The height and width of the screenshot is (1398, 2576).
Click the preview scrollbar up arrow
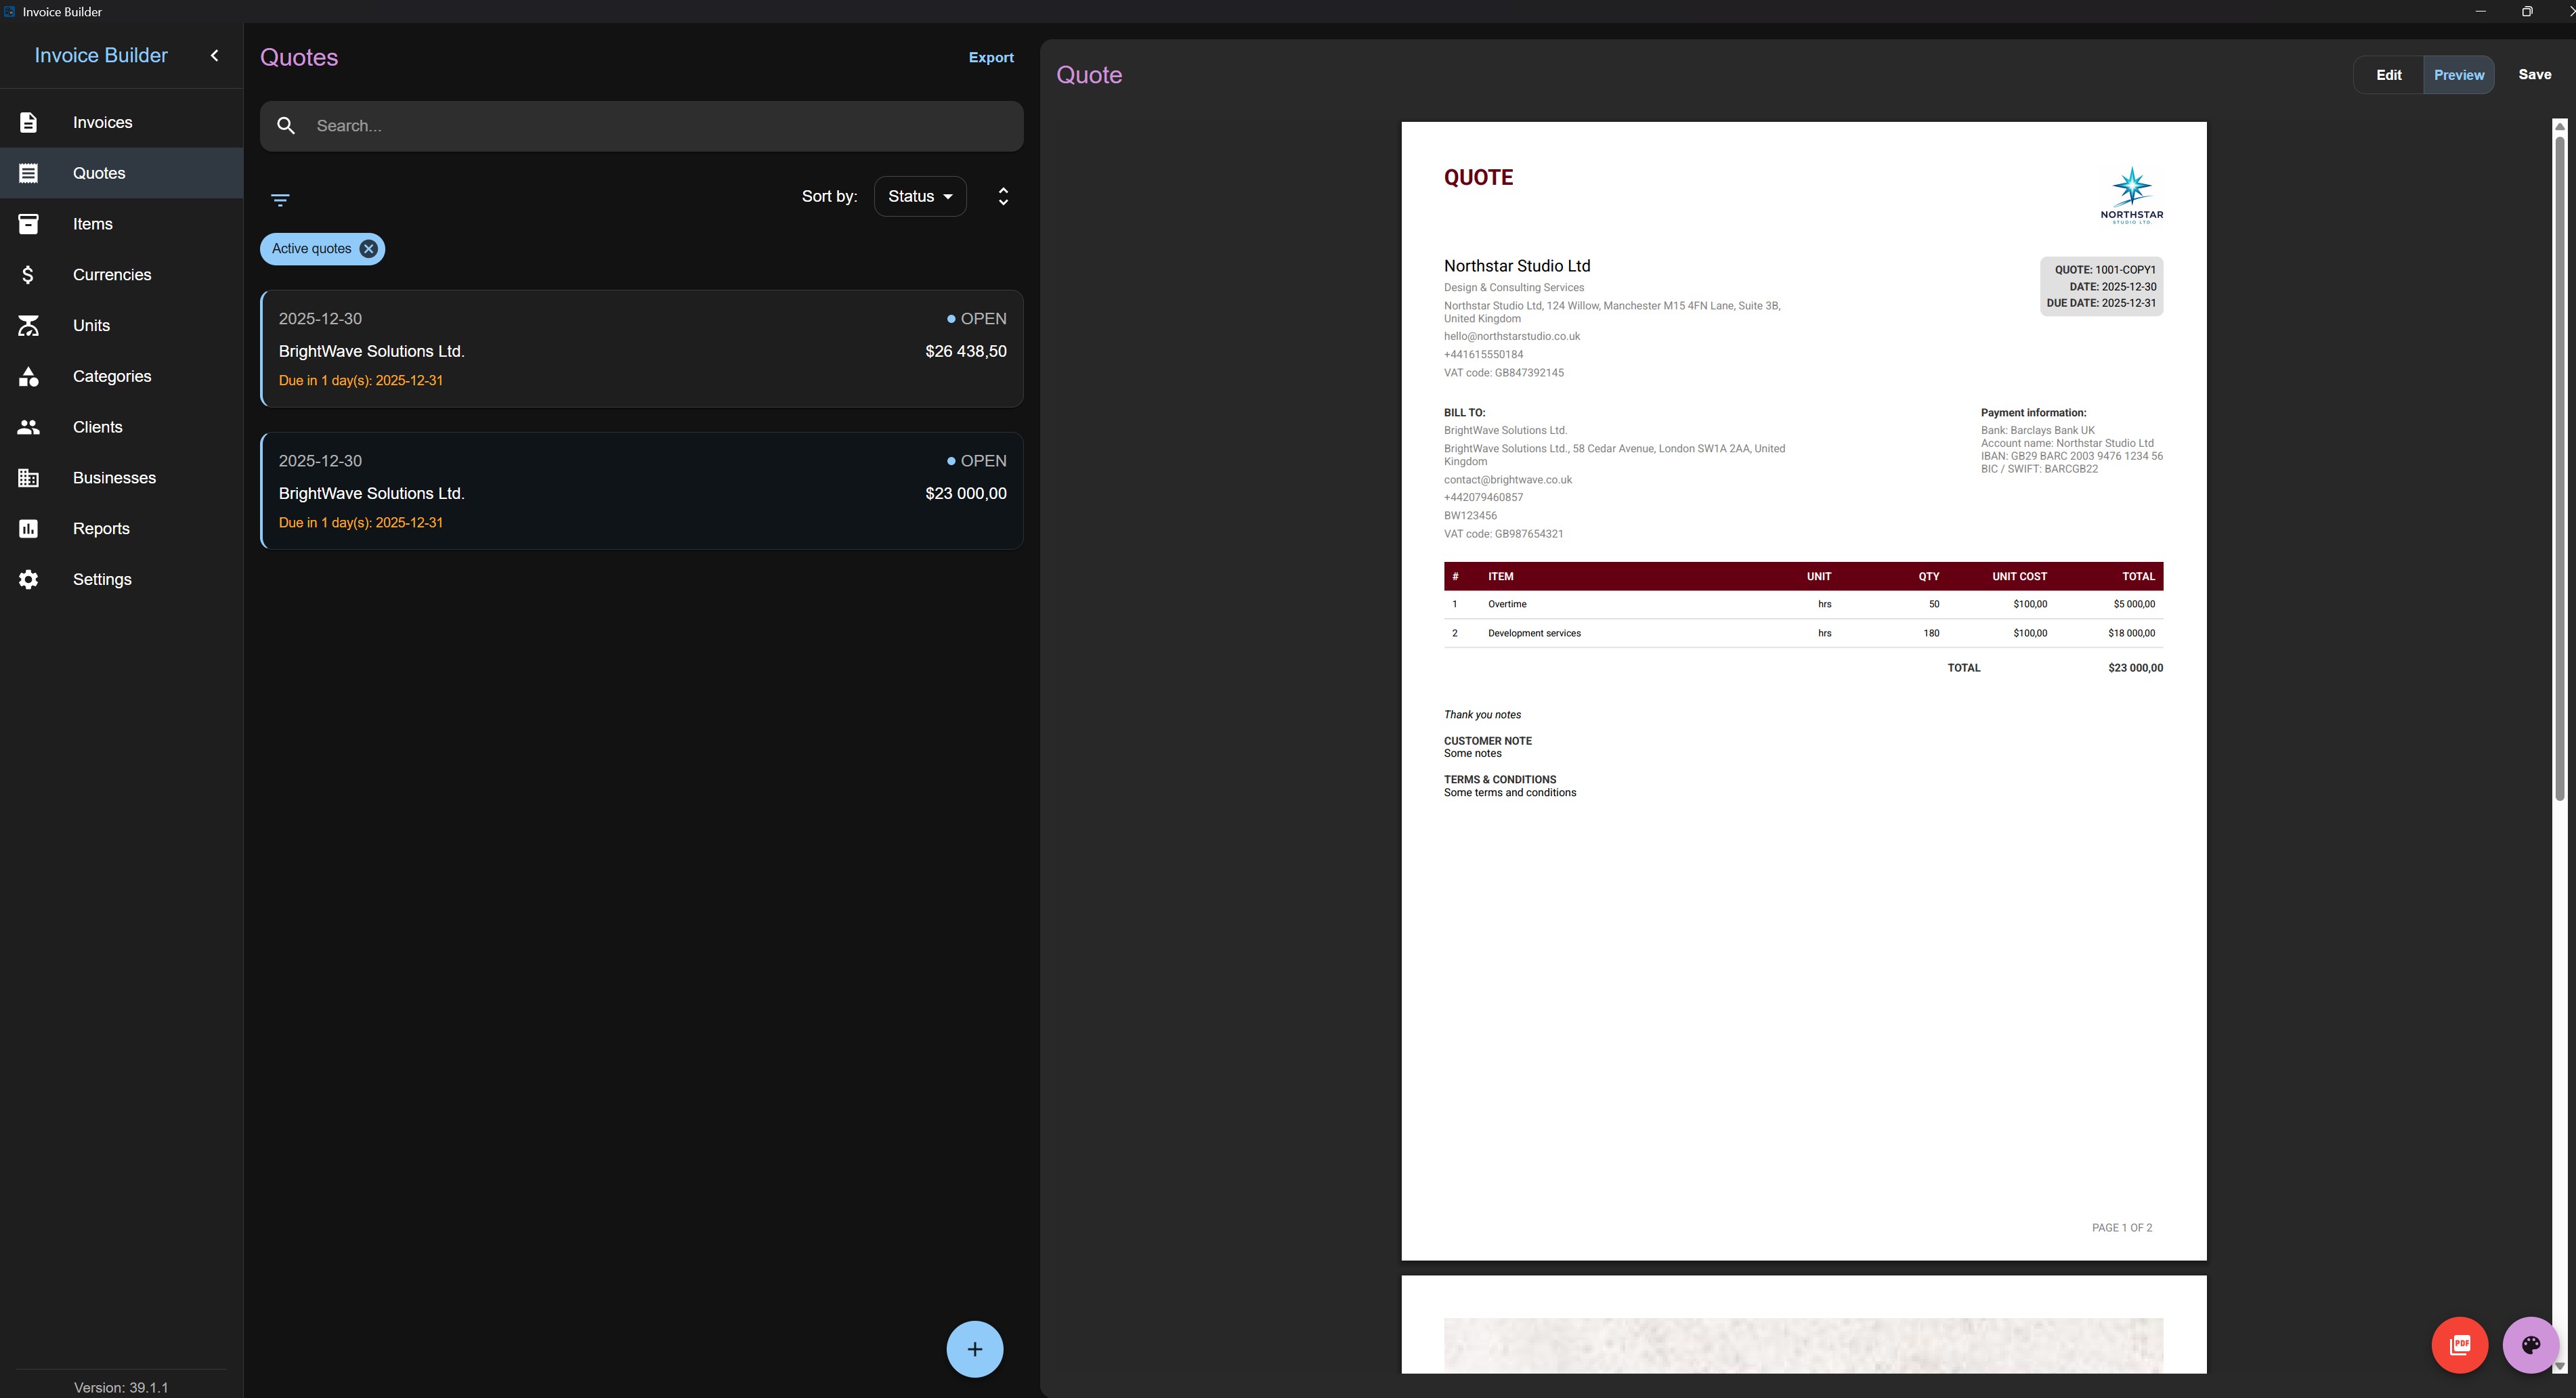click(2560, 126)
